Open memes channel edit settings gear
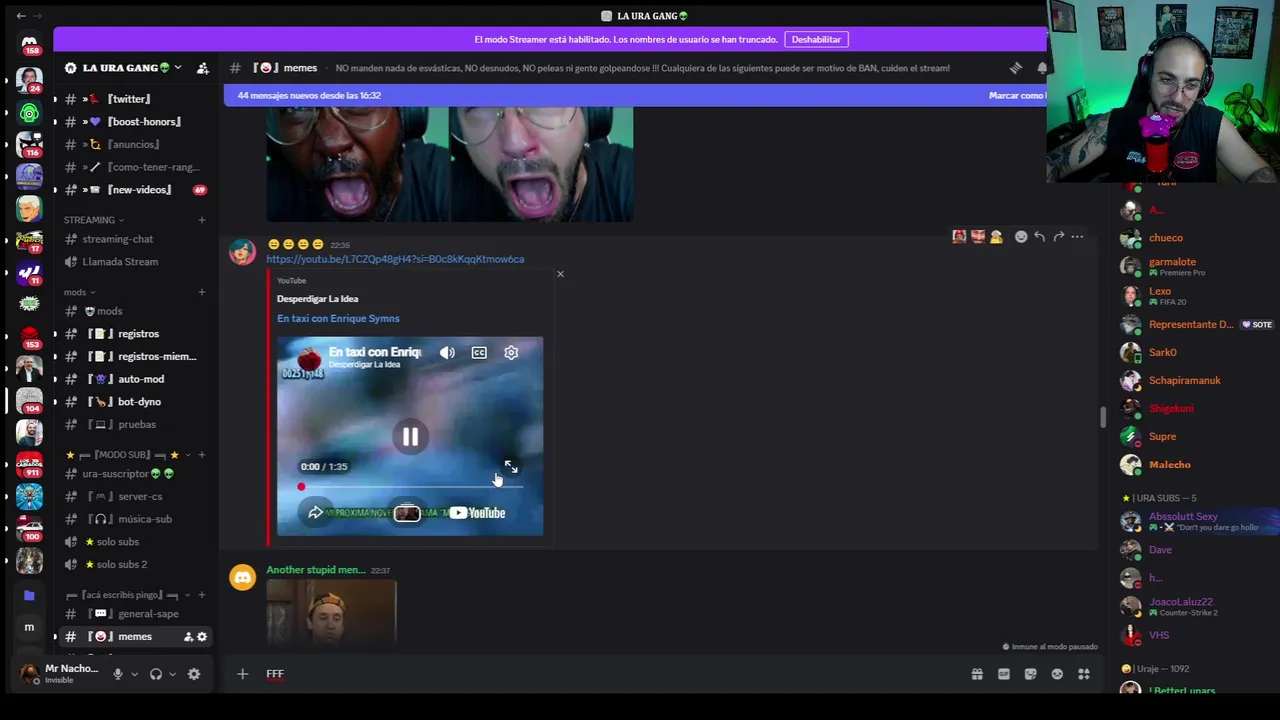Screen dimensions: 1280x720 [x=202, y=637]
